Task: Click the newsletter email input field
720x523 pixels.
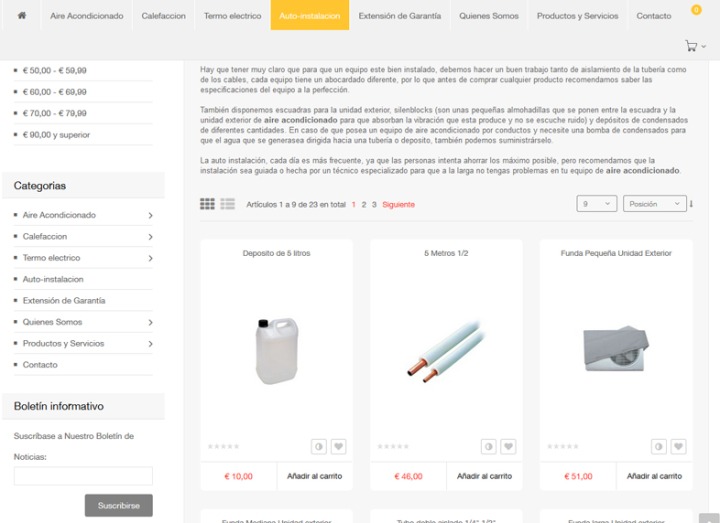Action: pyautogui.click(x=83, y=476)
